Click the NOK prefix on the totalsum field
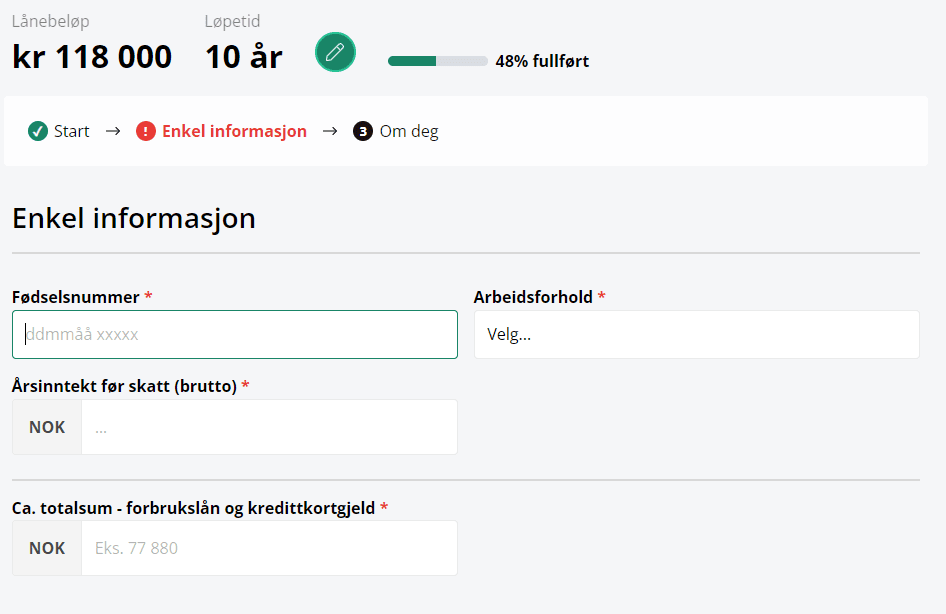 click(47, 548)
